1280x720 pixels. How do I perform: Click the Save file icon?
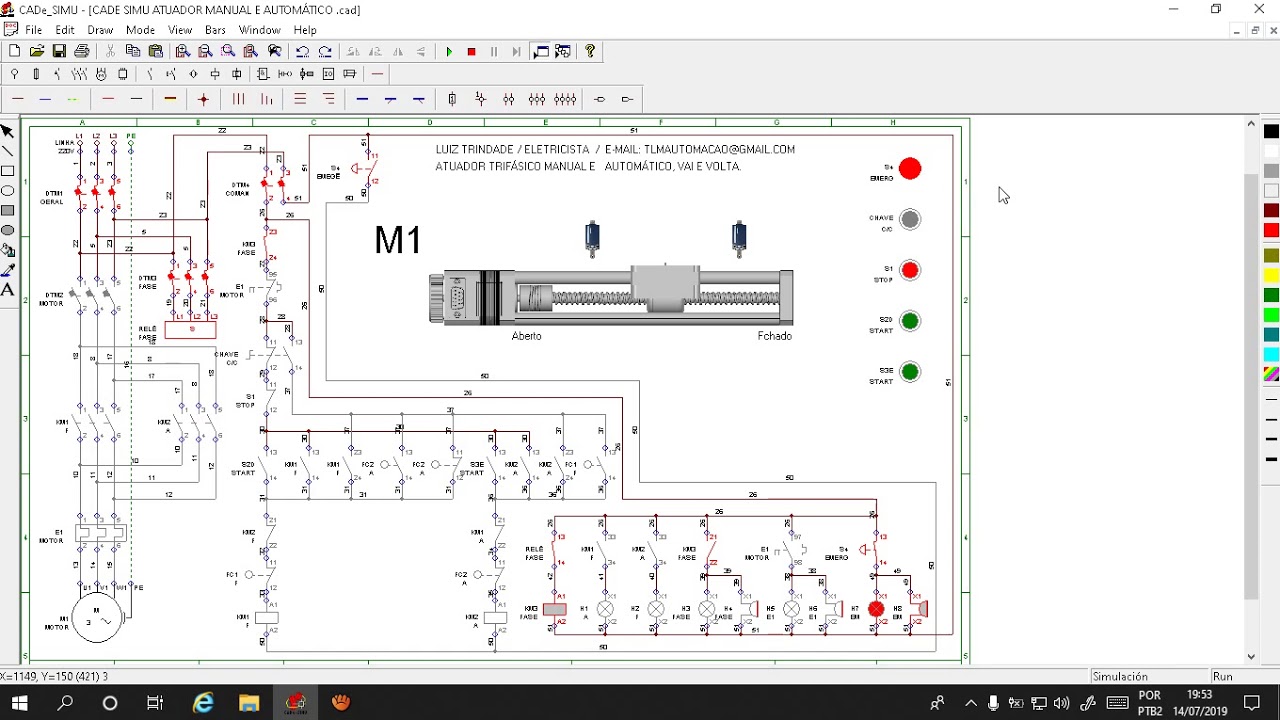coord(59,51)
